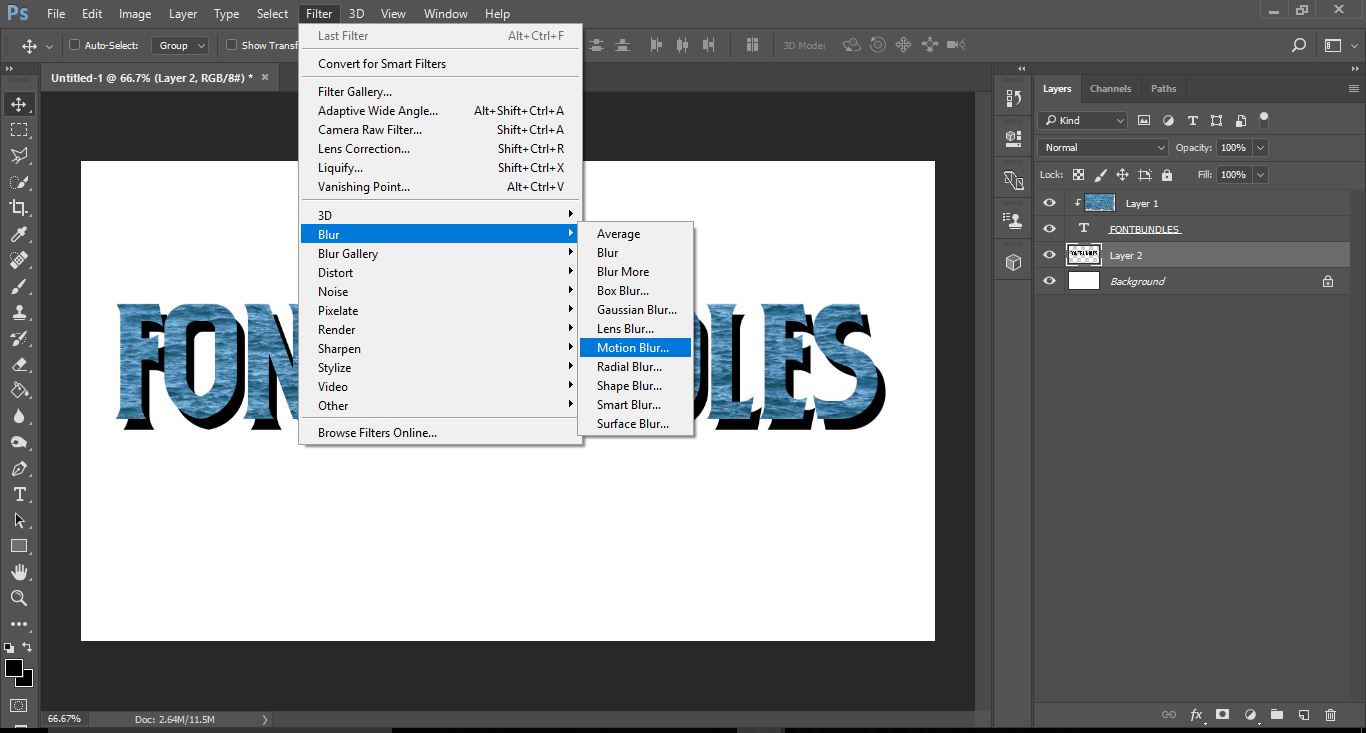
Task: Select the Path Selection tool
Action: (19, 520)
